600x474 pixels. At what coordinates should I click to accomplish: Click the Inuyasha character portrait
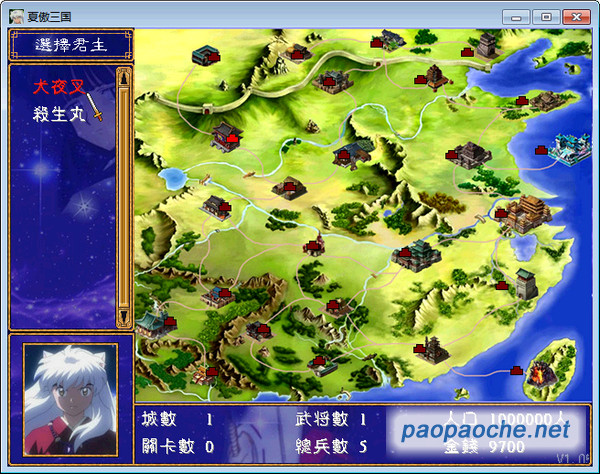pos(70,399)
